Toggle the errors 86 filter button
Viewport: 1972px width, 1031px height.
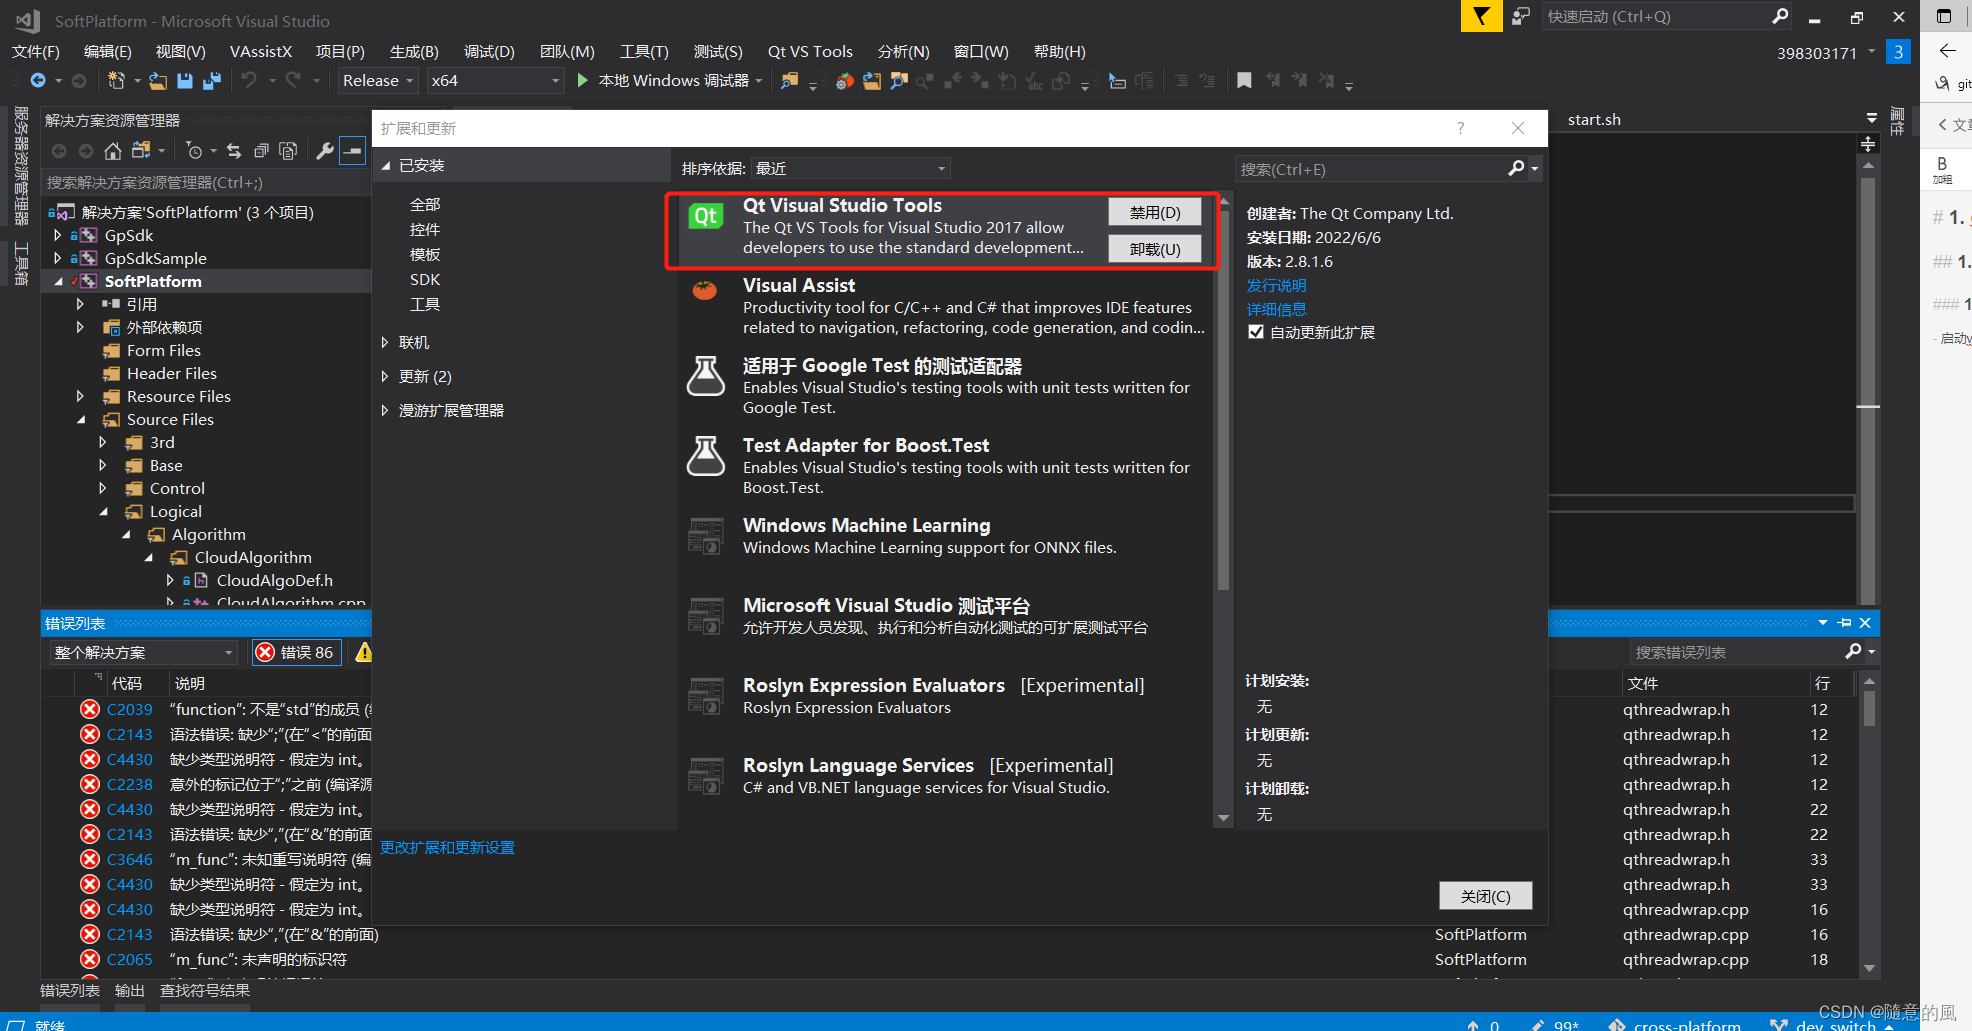pyautogui.click(x=297, y=652)
